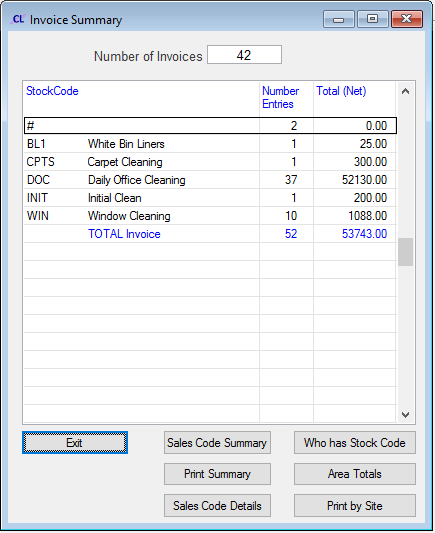
Task: Click the Number Entries column header
Action: tap(280, 98)
